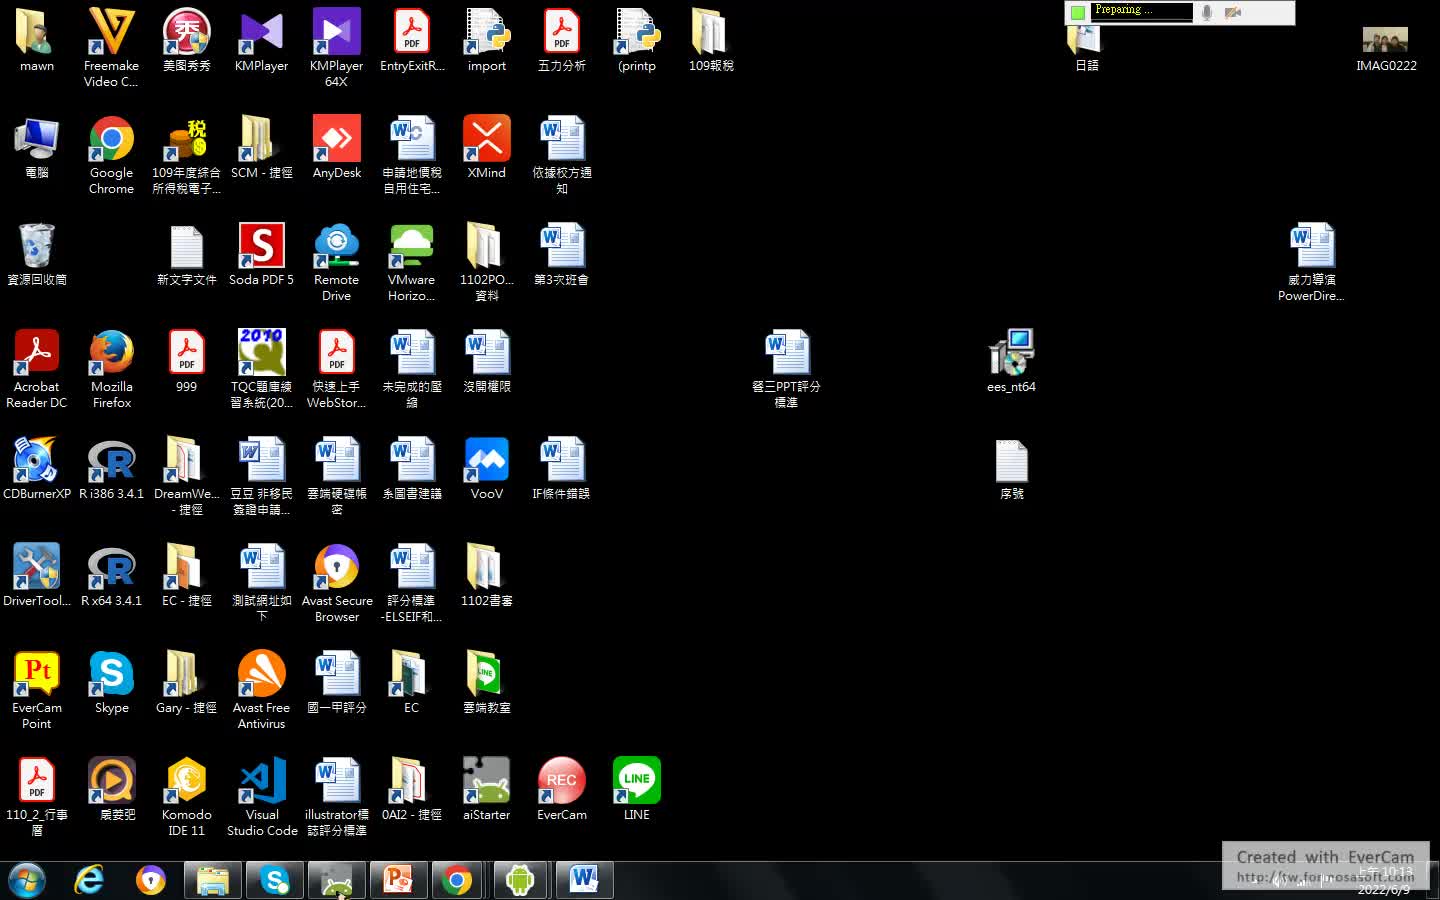Open the VooV desktop icon
This screenshot has height=900, width=1440.
click(487, 468)
